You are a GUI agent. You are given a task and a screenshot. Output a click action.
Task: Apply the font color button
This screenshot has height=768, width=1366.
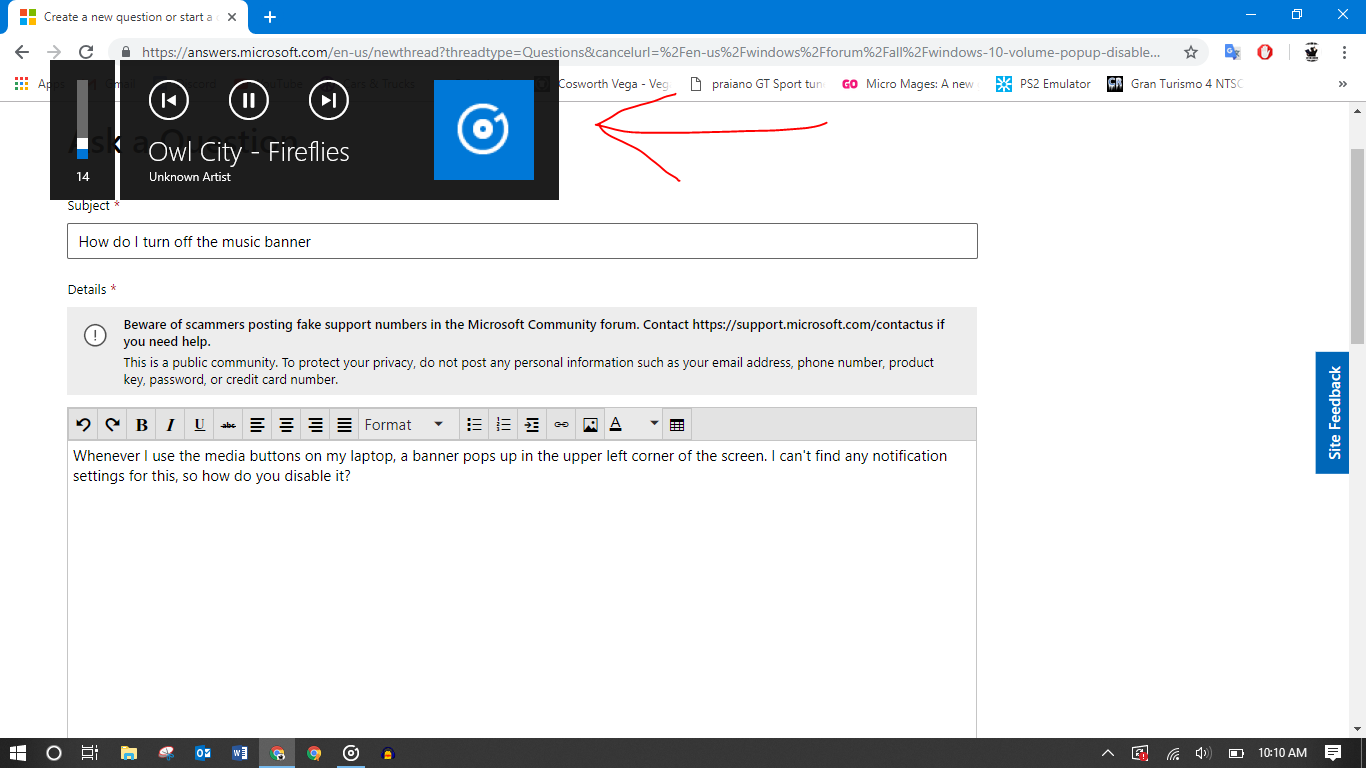coord(617,425)
